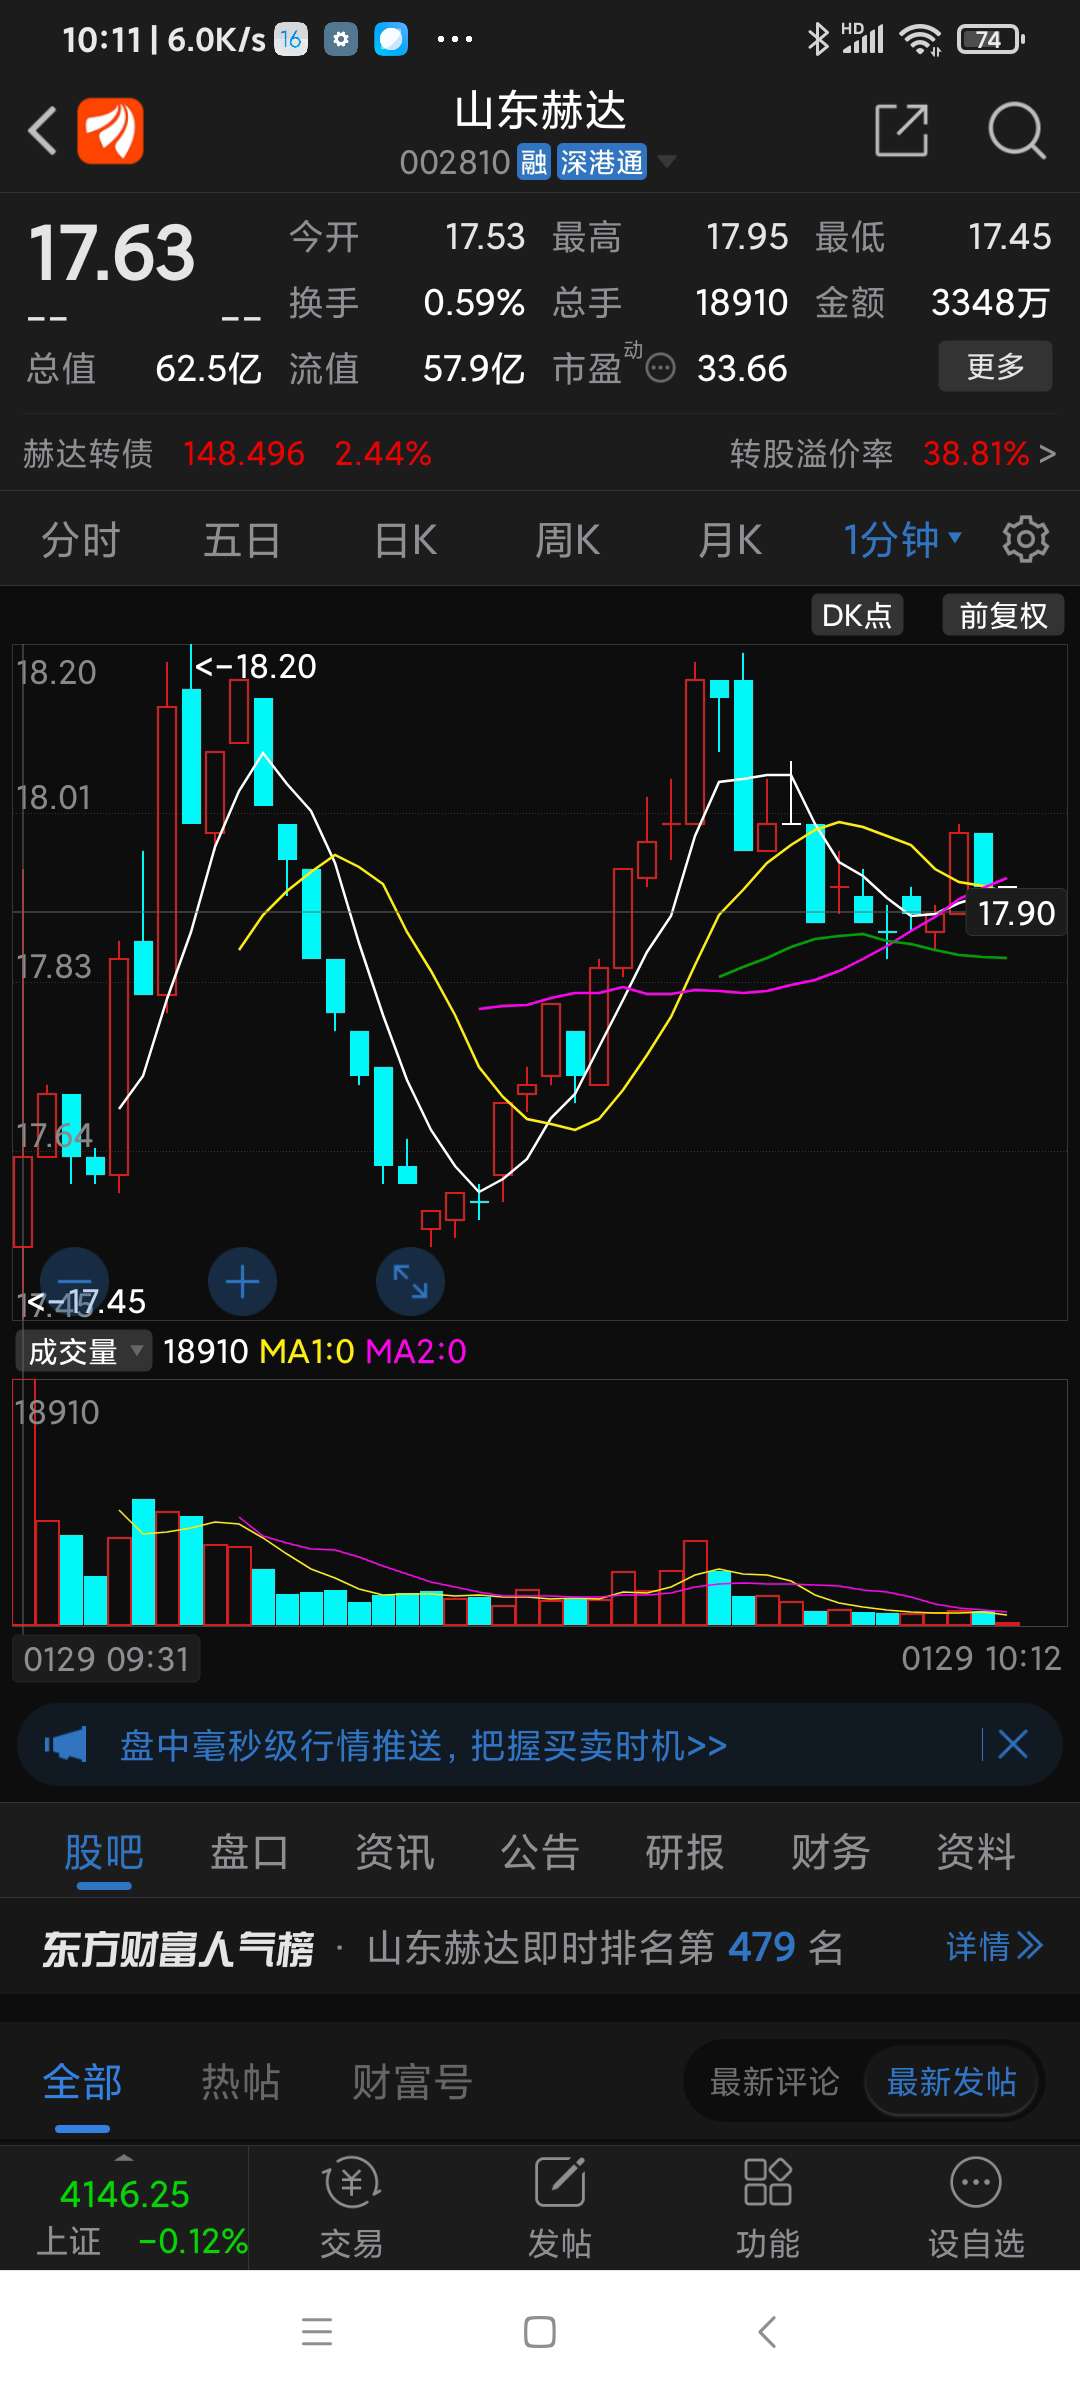
Task: Tap the 市盈 value 33.66
Action: pos(742,369)
